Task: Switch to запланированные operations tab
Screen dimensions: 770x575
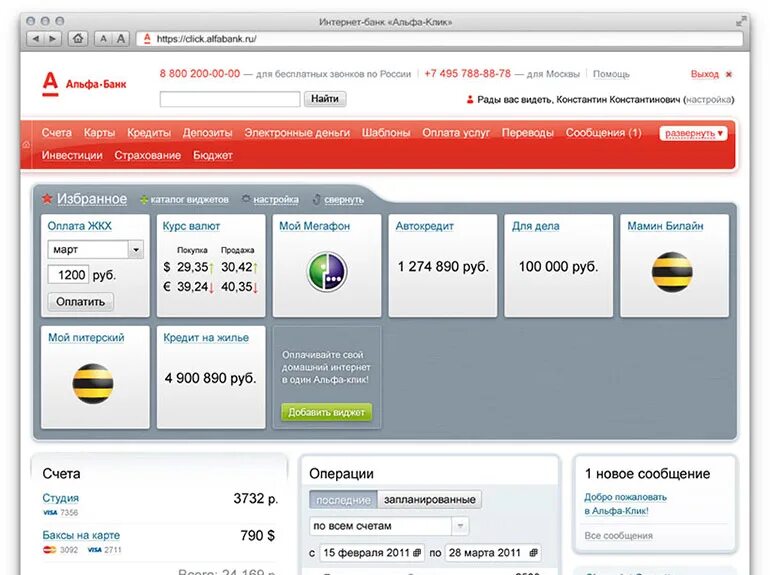Action: tap(430, 499)
